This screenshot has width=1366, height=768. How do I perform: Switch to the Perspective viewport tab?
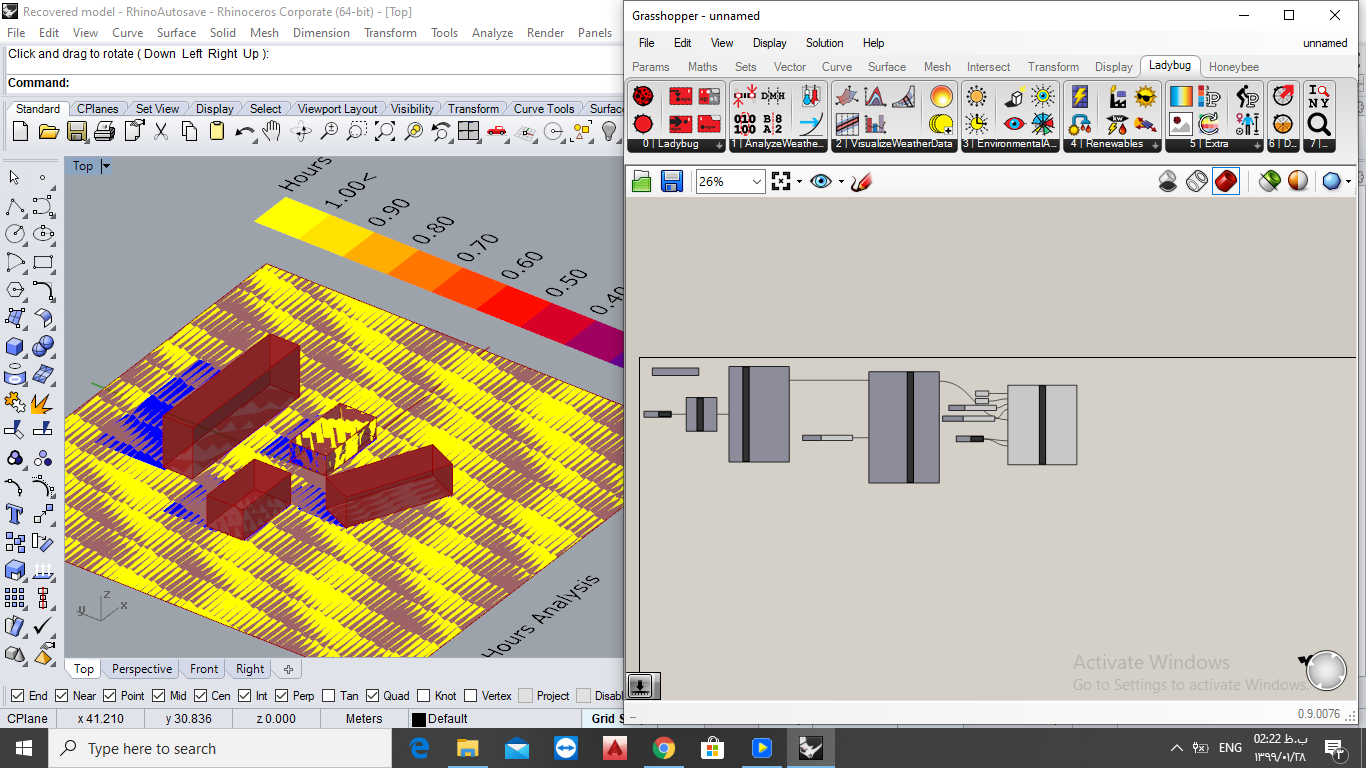142,669
